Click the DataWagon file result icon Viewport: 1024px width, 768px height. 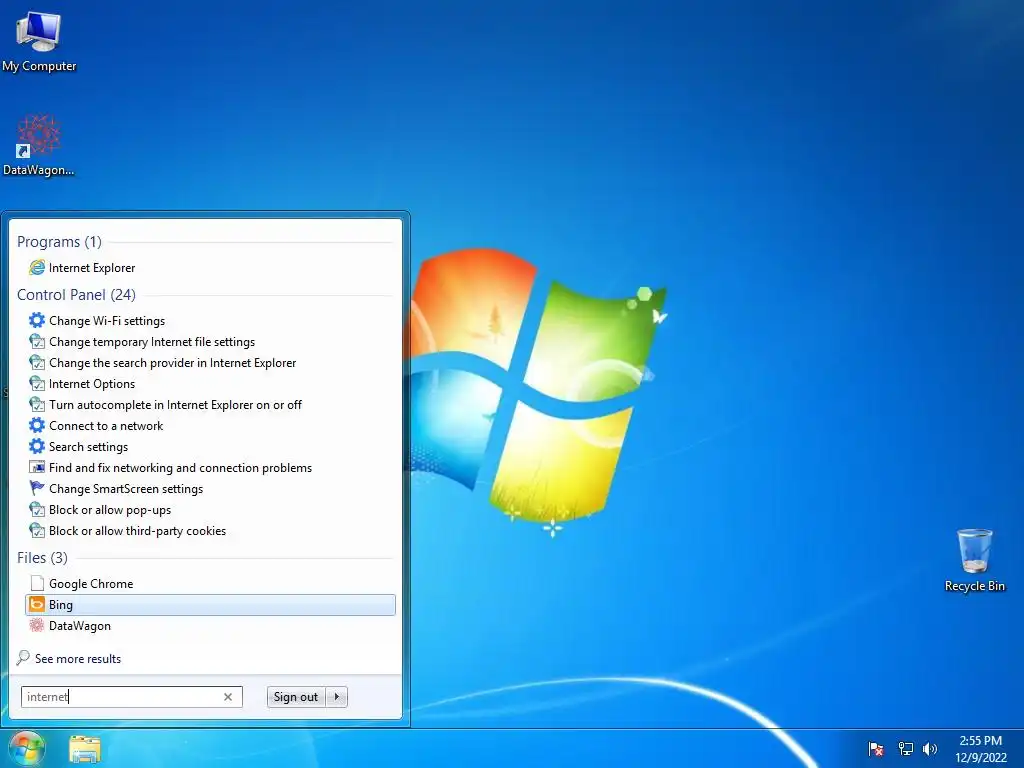click(37, 625)
